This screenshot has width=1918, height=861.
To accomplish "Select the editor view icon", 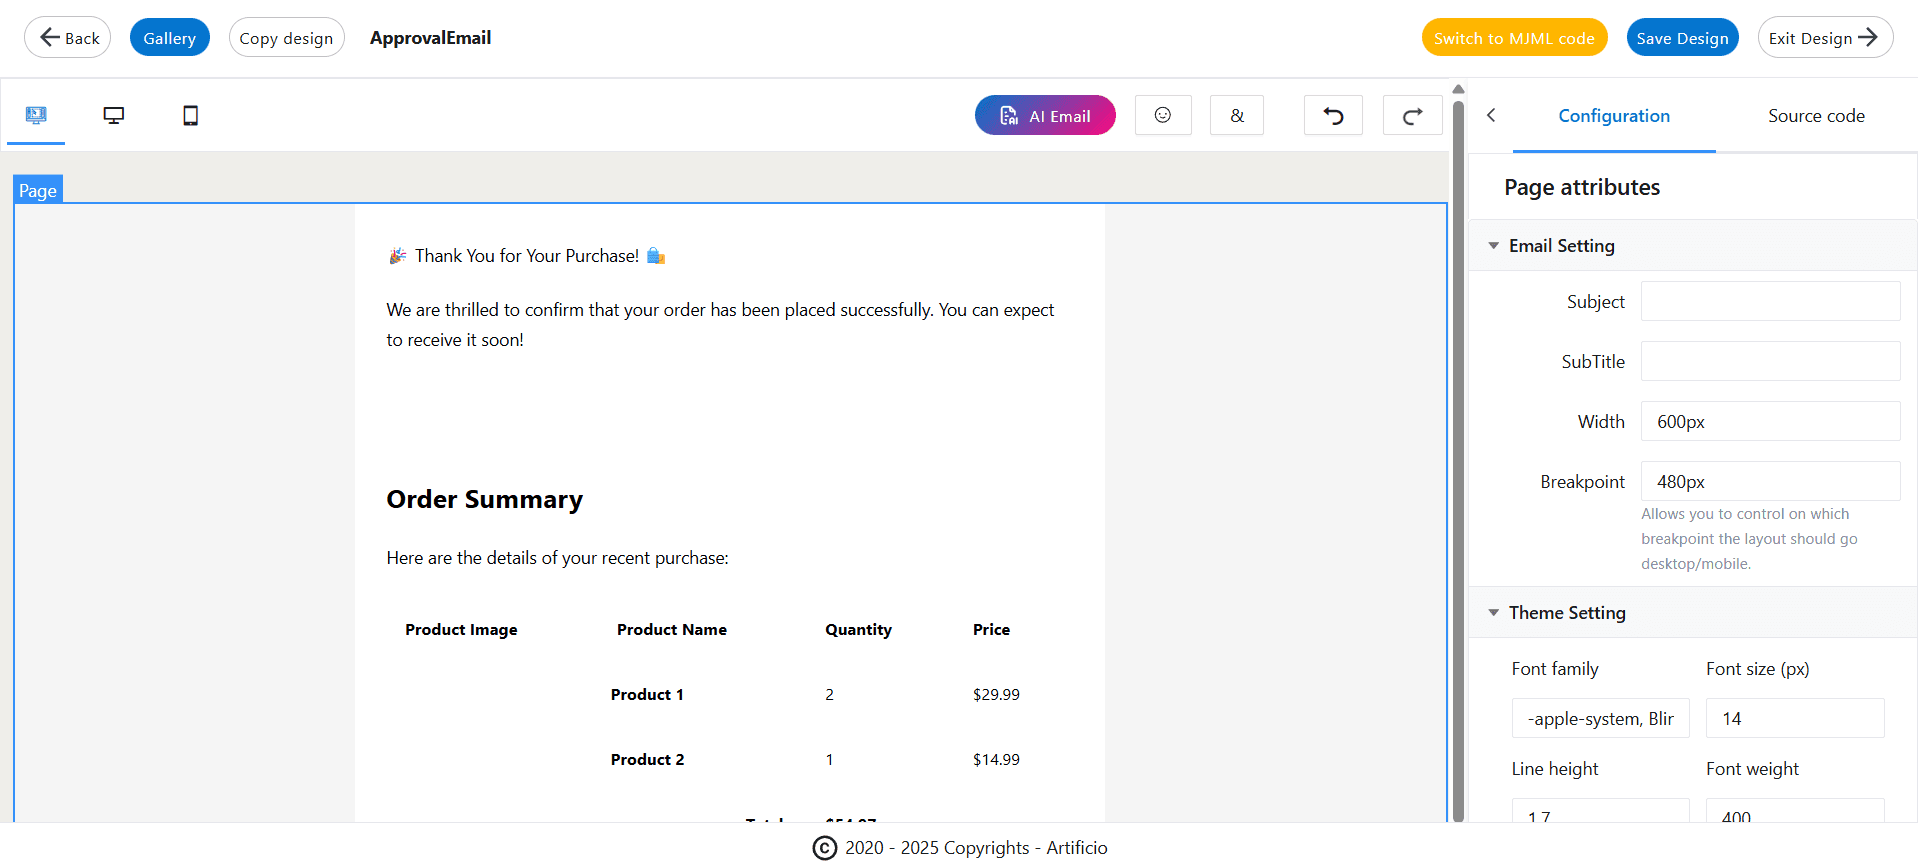I will [36, 115].
